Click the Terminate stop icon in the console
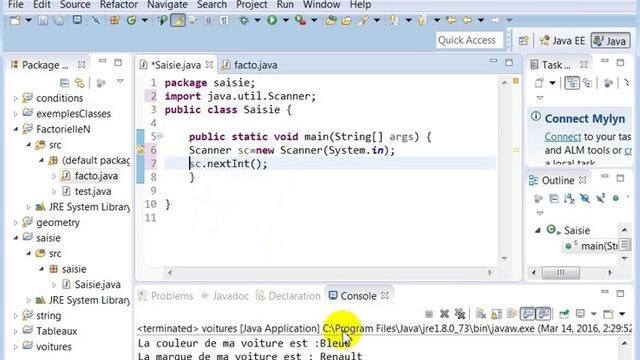Viewport: 640px width, 360px height. (429, 313)
